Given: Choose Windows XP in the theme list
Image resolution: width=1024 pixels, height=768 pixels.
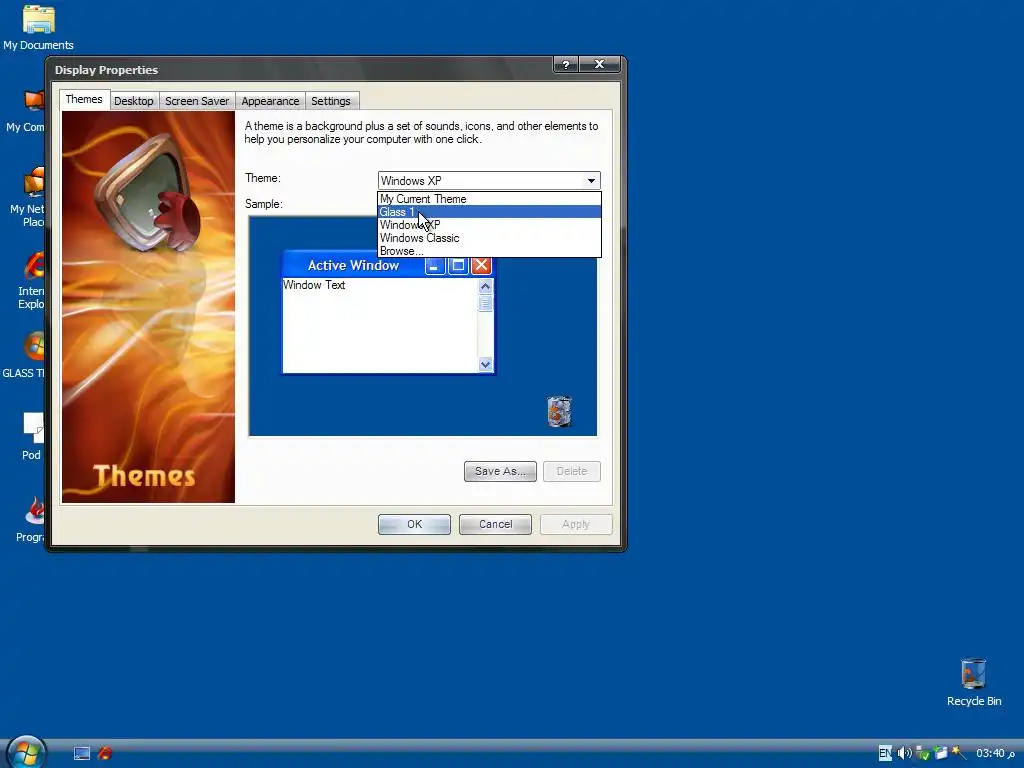Looking at the screenshot, I should pyautogui.click(x=489, y=225).
